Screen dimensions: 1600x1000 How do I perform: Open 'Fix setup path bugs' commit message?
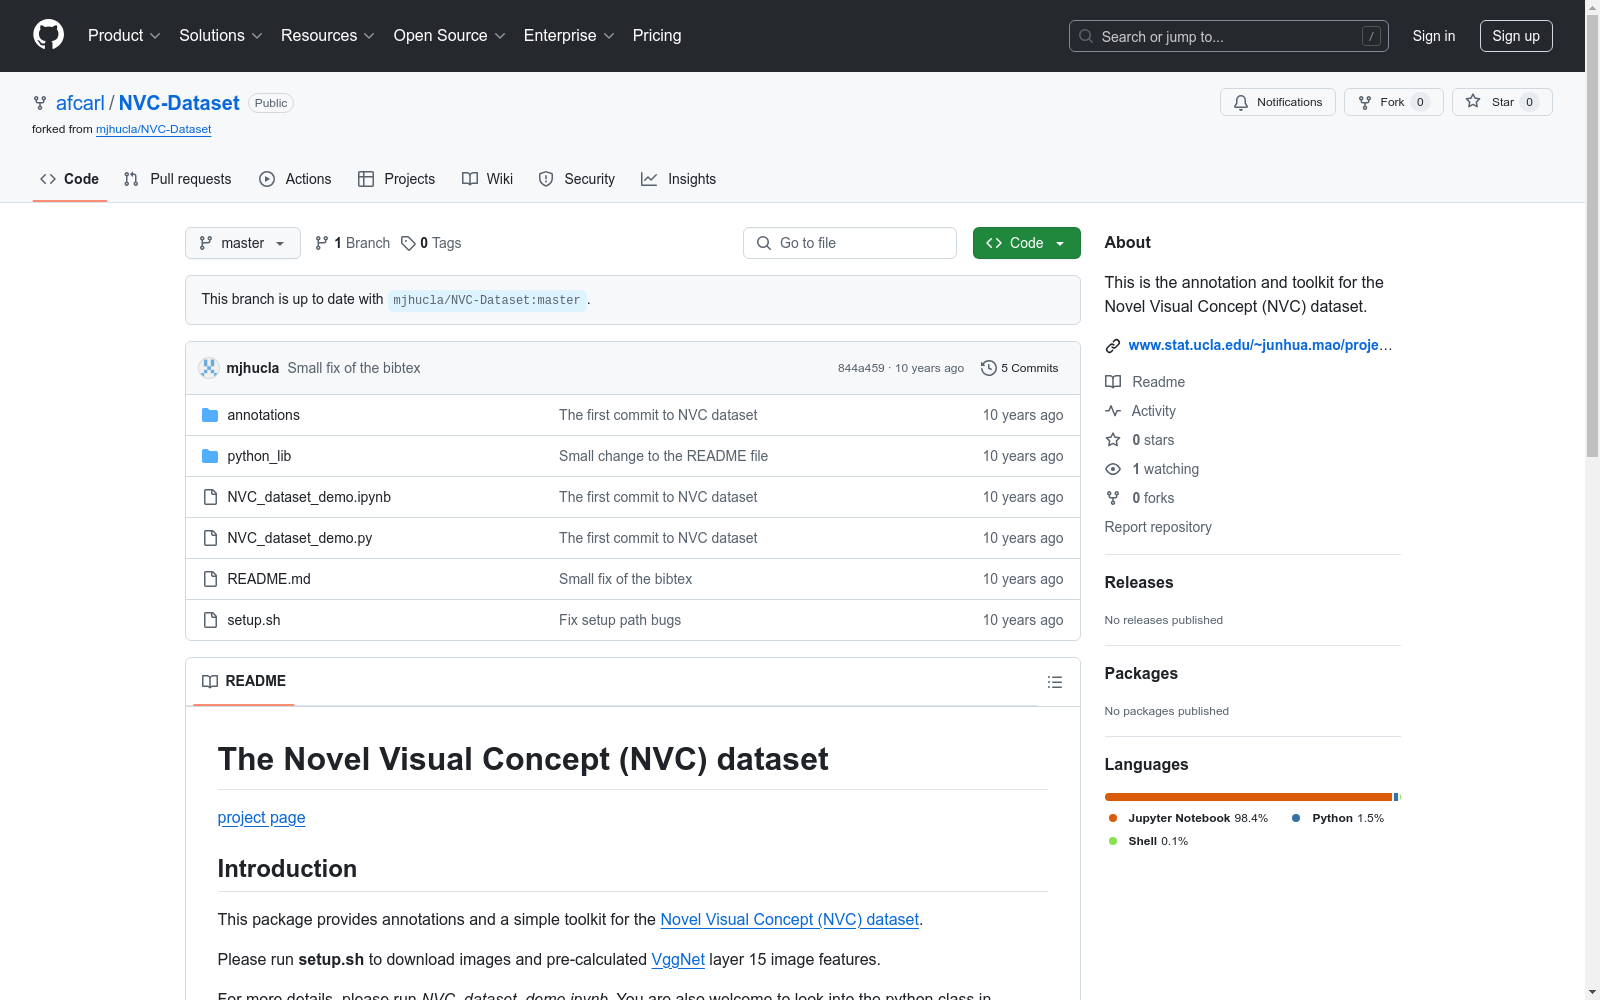[620, 620]
